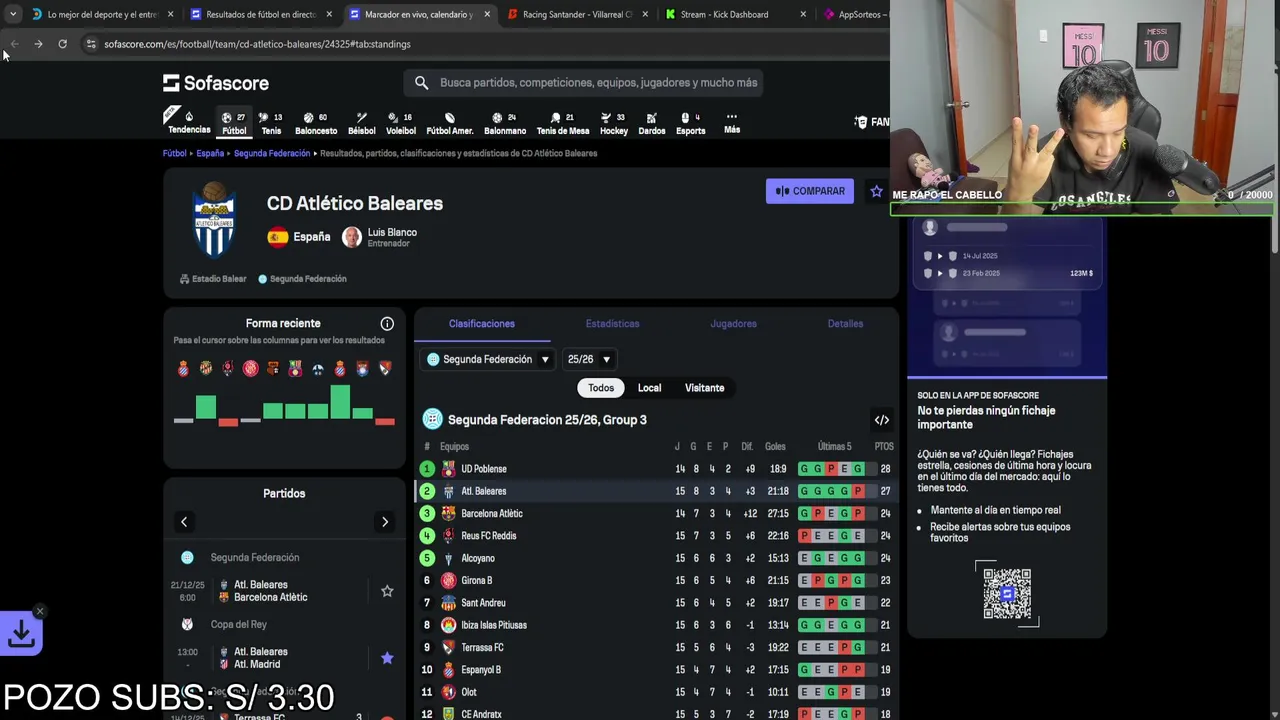1280x720 pixels.
Task: Click the download overlay icon
Action: click(21, 633)
